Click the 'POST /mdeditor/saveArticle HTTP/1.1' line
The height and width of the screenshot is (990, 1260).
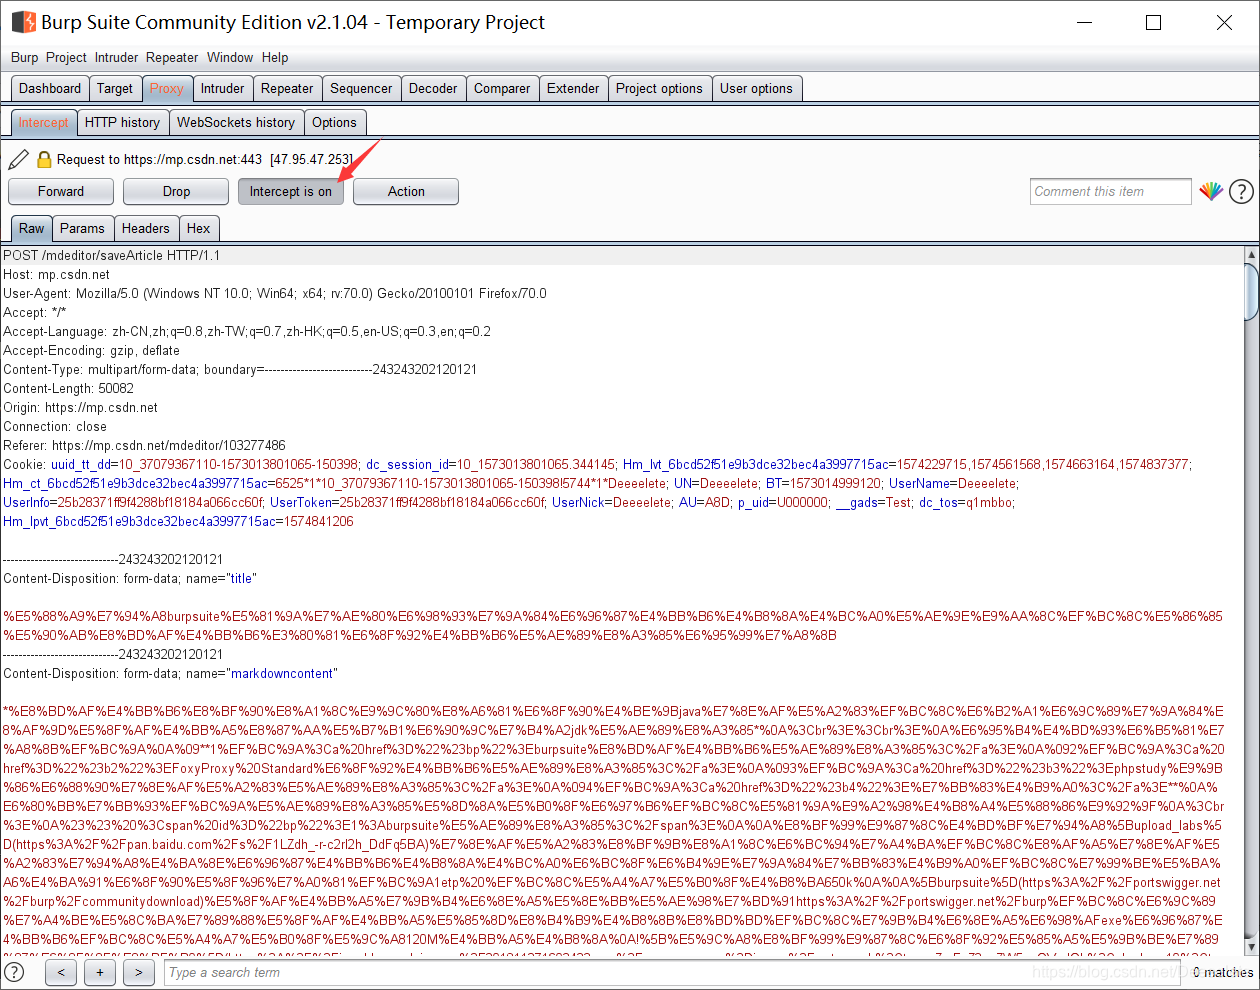[x=112, y=255]
